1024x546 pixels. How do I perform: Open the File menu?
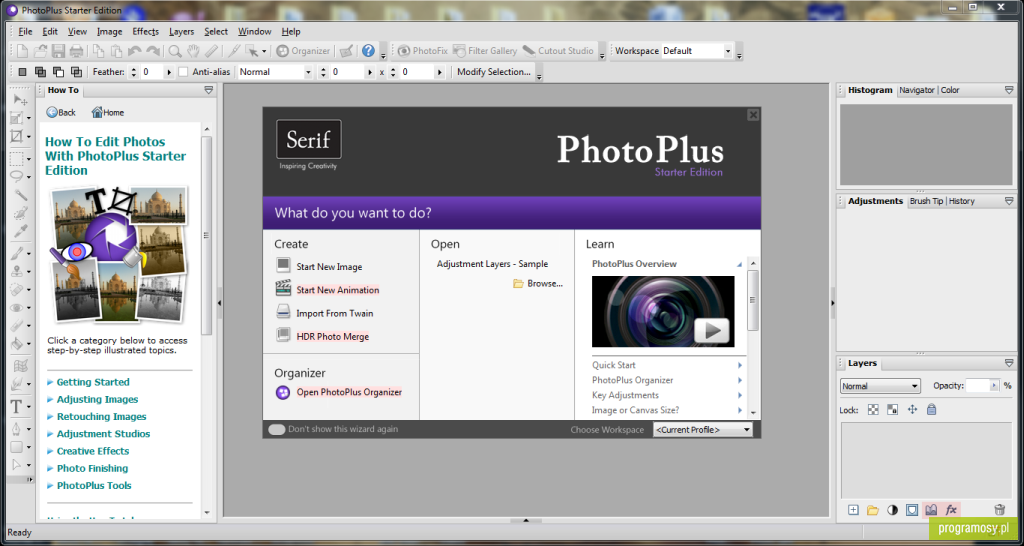25,31
